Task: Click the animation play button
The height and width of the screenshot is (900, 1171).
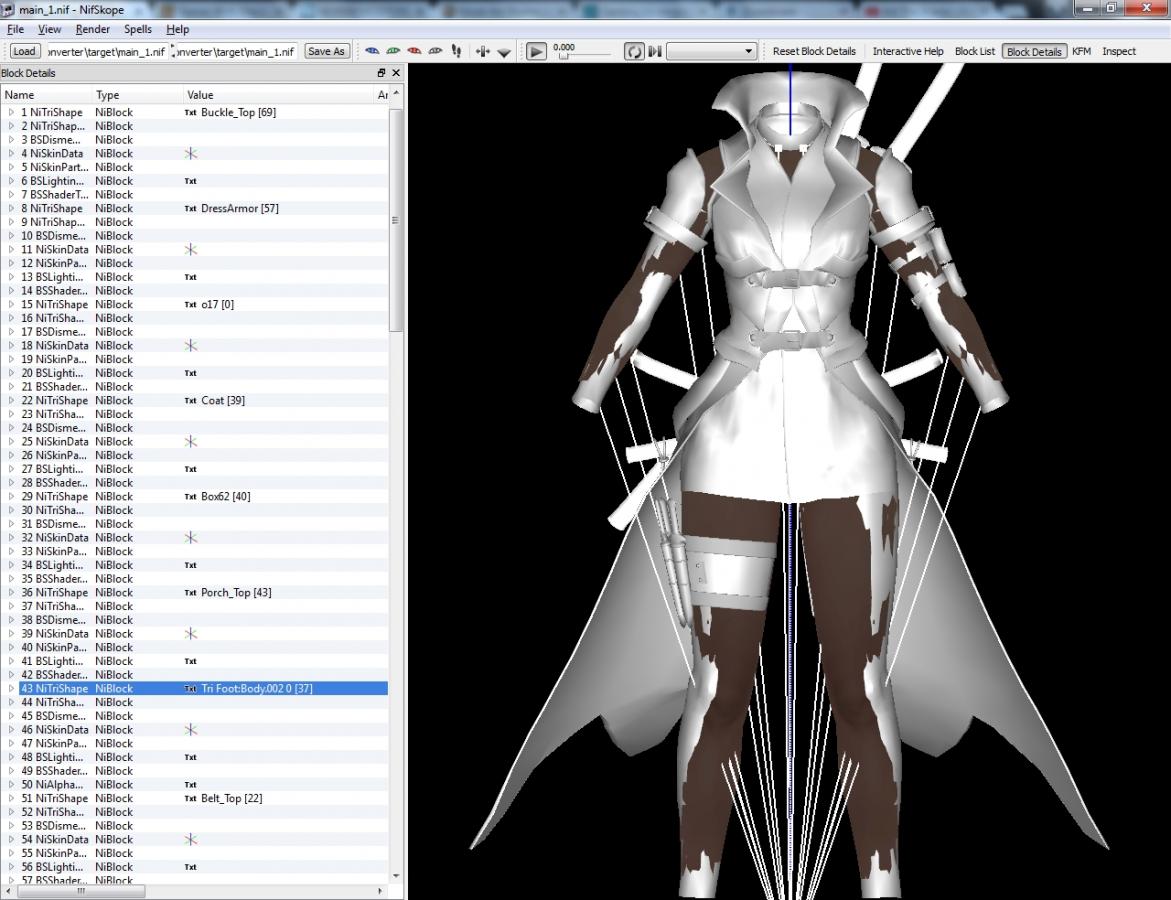Action: pyautogui.click(x=537, y=51)
